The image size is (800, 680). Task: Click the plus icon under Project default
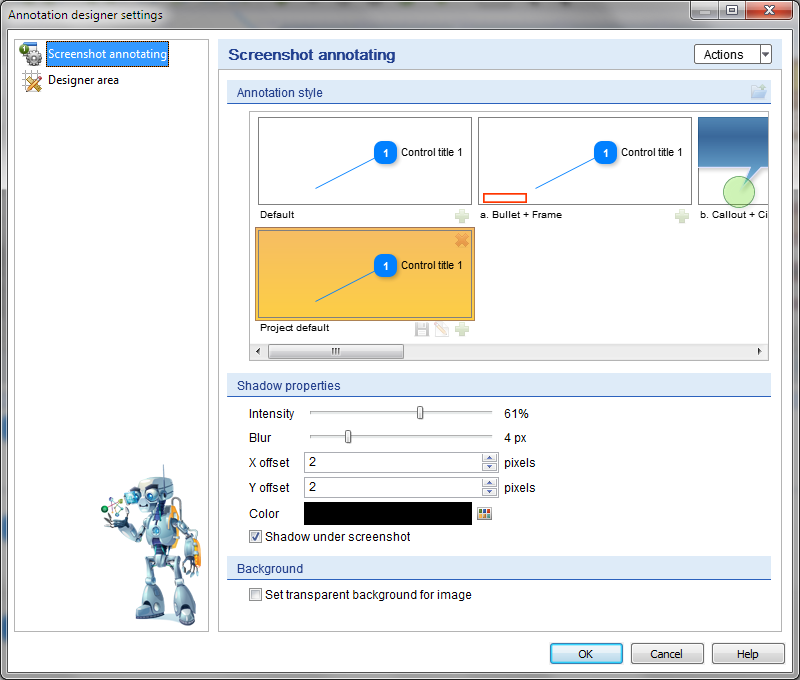[462, 329]
